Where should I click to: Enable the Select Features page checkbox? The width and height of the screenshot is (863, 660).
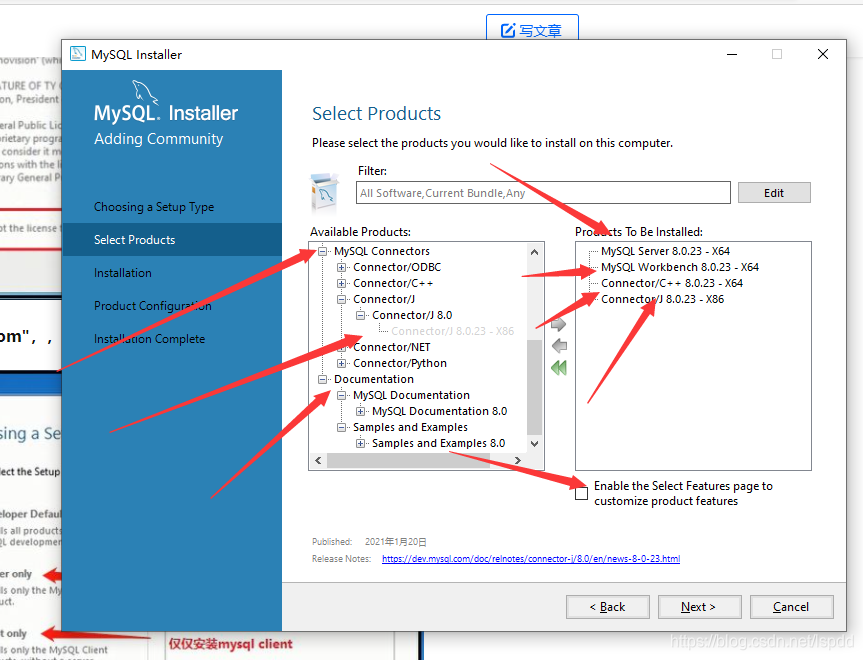[x=581, y=494]
